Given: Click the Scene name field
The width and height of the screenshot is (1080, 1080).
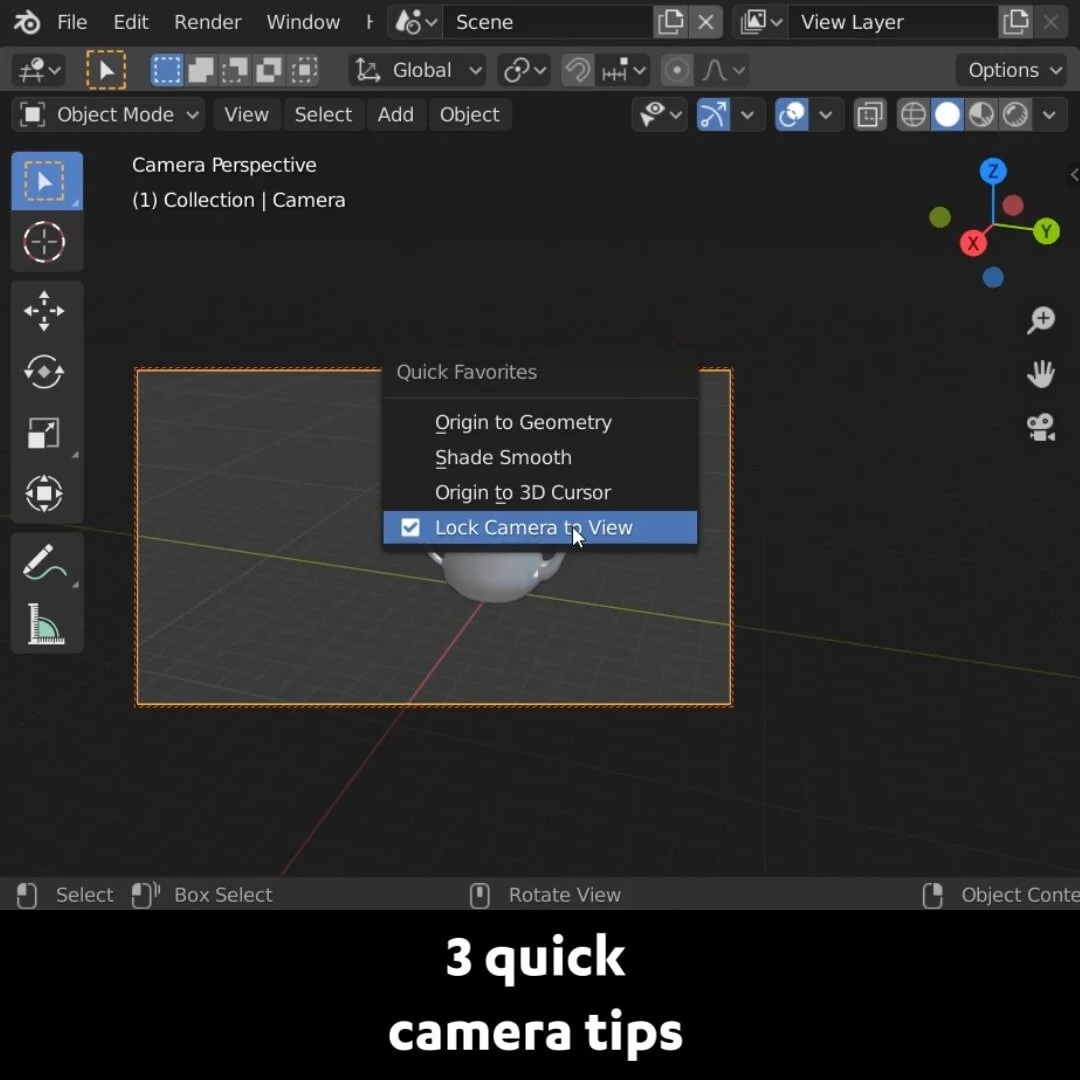Looking at the screenshot, I should coord(548,22).
